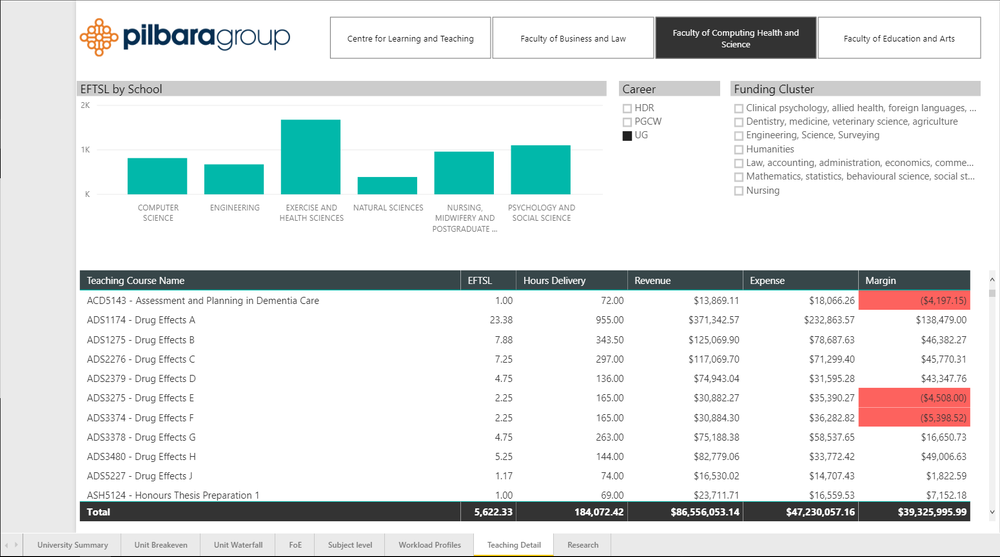Tick Humanities funding cluster checkbox
Screen dimensions: 1000x557
(739, 149)
